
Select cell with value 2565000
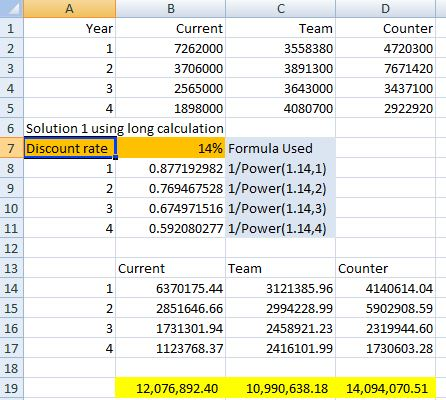pyautogui.click(x=171, y=88)
